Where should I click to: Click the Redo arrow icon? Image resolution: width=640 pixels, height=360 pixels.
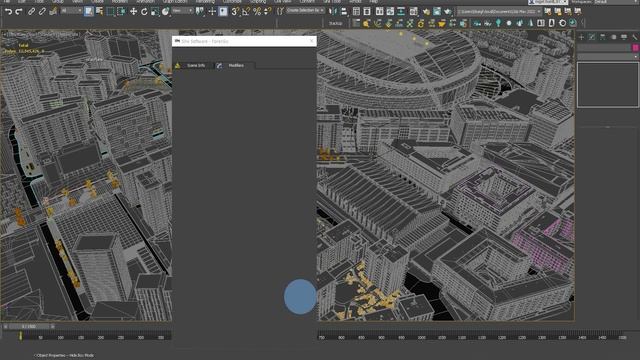click(19, 11)
